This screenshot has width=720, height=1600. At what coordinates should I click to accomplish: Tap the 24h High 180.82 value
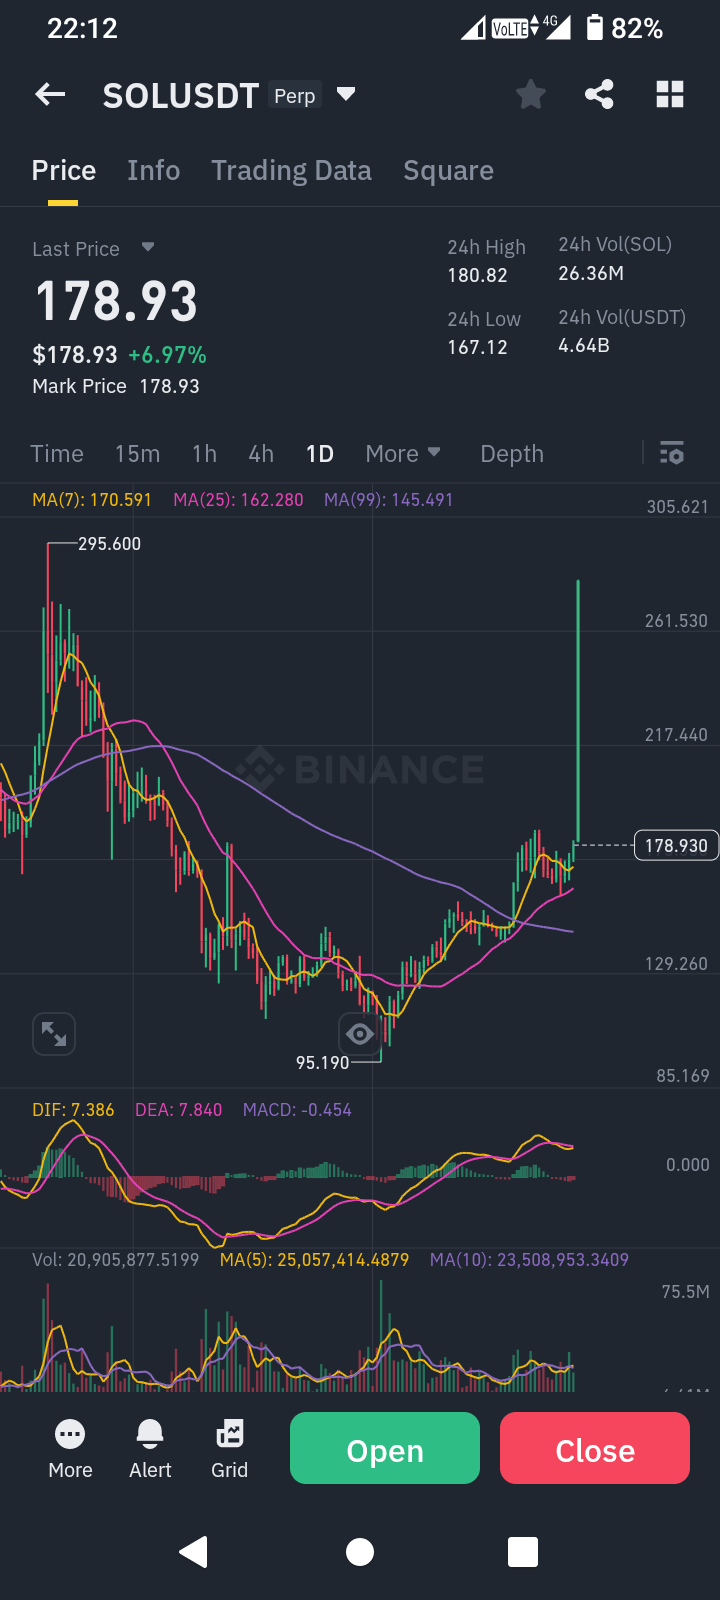(477, 275)
